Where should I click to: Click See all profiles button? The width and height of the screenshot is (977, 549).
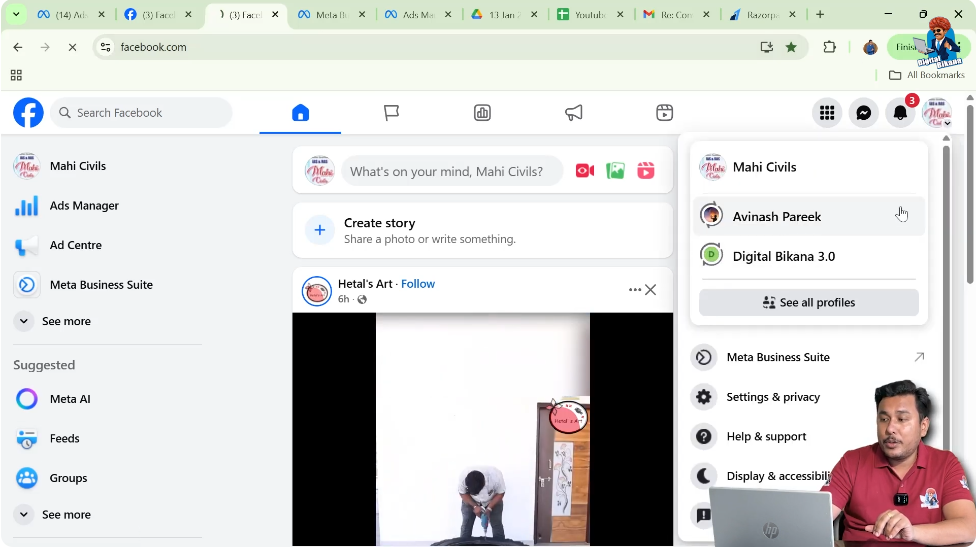tap(809, 302)
